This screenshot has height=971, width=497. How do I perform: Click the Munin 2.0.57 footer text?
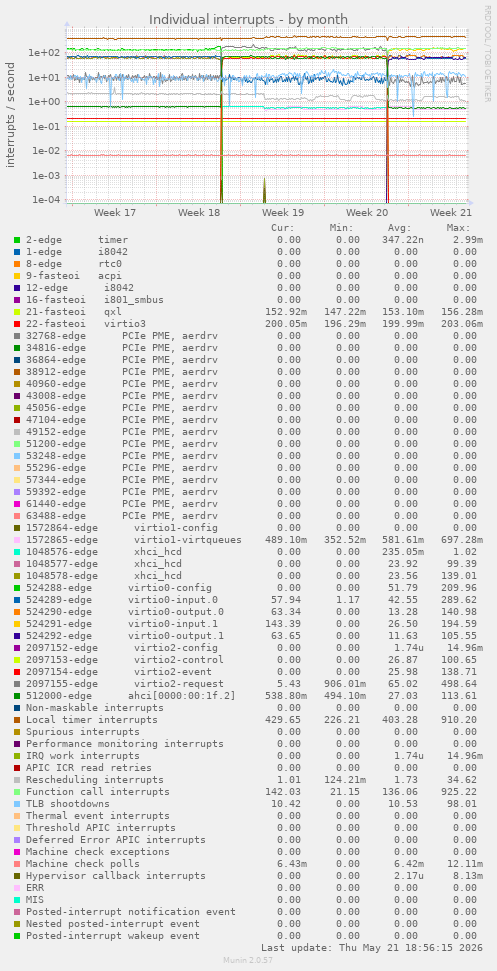click(x=248, y=960)
